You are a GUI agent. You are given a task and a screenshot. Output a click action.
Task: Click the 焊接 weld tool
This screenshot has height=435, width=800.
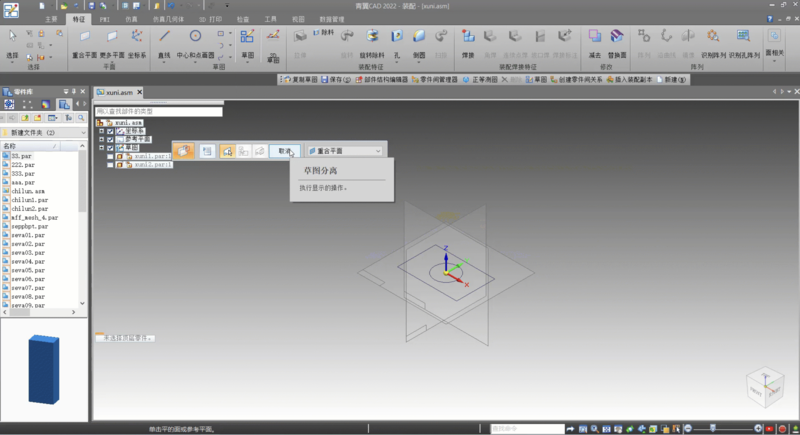468,39
